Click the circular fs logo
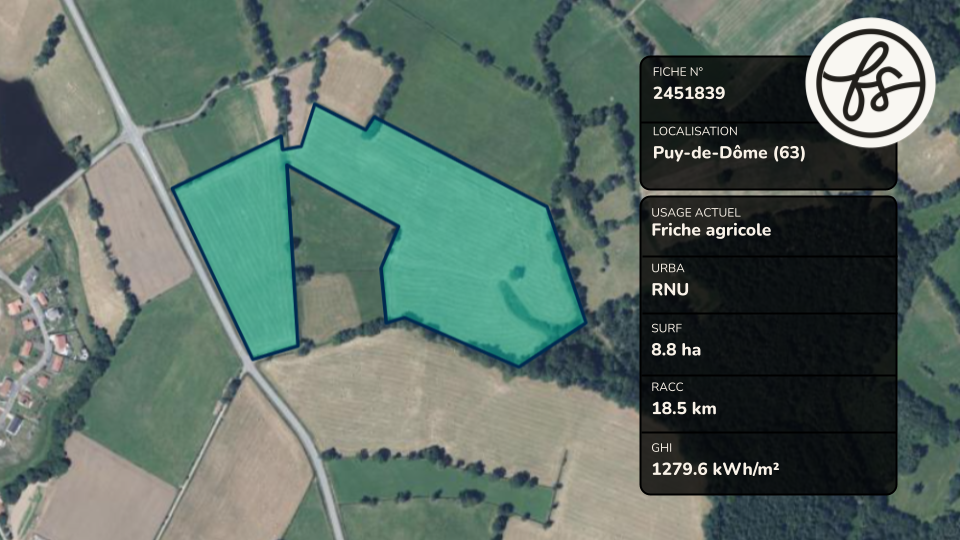This screenshot has width=960, height=540. coord(870,83)
